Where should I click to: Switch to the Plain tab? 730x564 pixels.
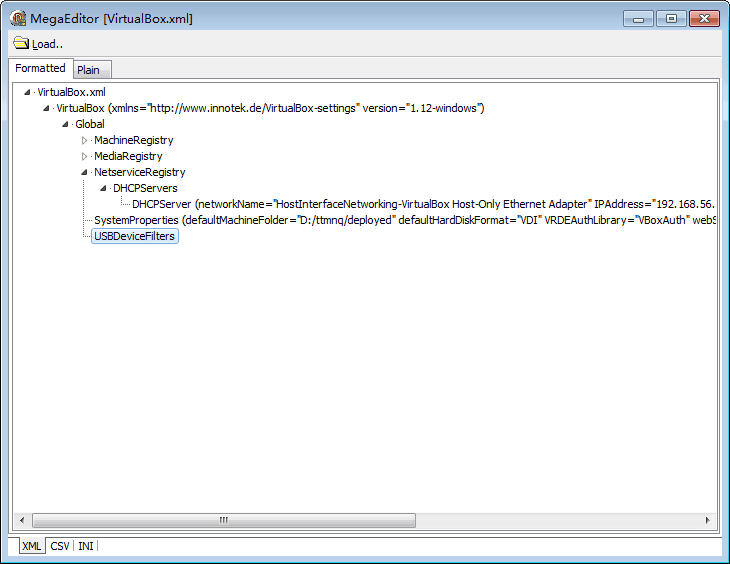tap(92, 70)
